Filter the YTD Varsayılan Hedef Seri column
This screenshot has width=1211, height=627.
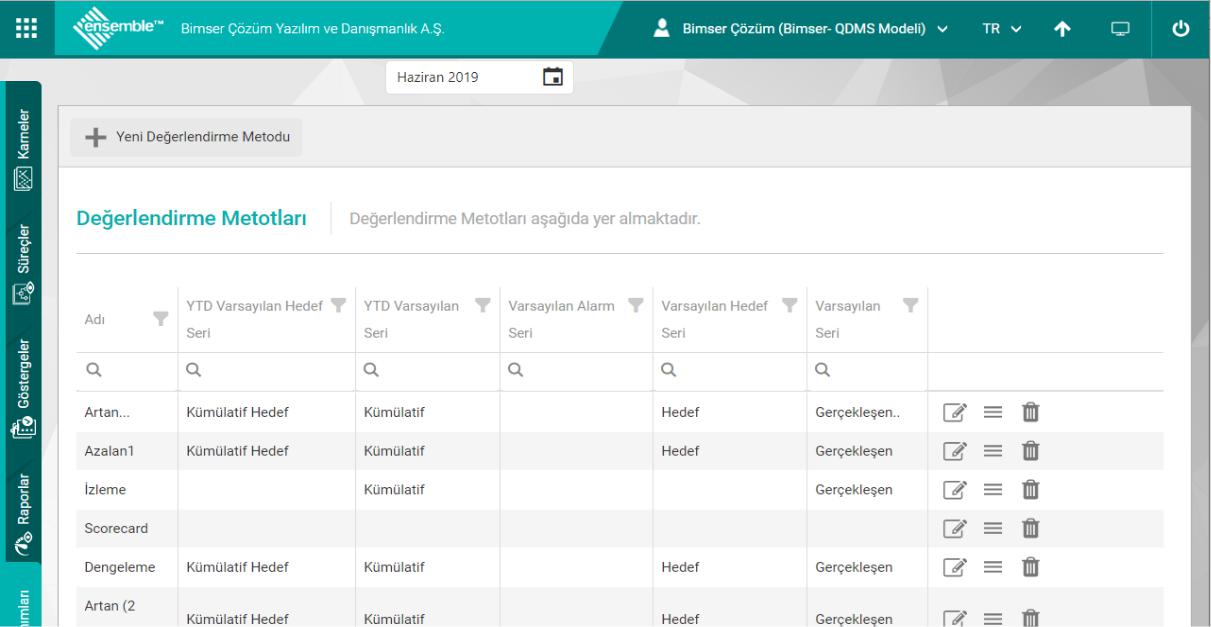(x=338, y=305)
